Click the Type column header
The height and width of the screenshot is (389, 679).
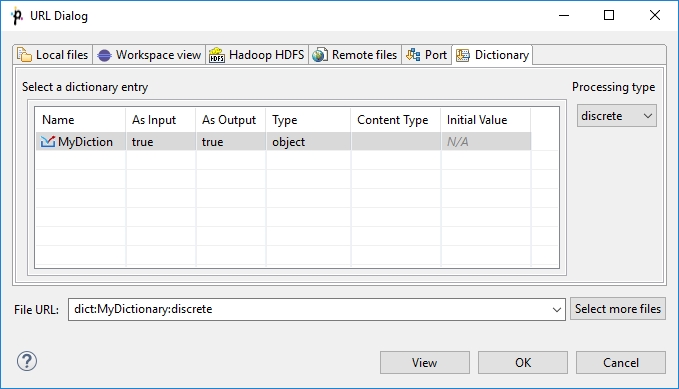308,120
